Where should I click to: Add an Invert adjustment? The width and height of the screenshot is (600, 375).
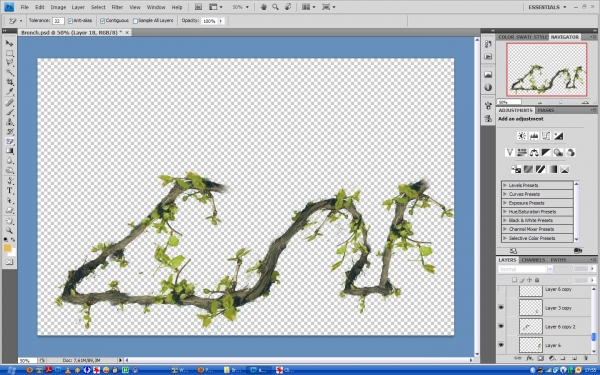(x=516, y=169)
